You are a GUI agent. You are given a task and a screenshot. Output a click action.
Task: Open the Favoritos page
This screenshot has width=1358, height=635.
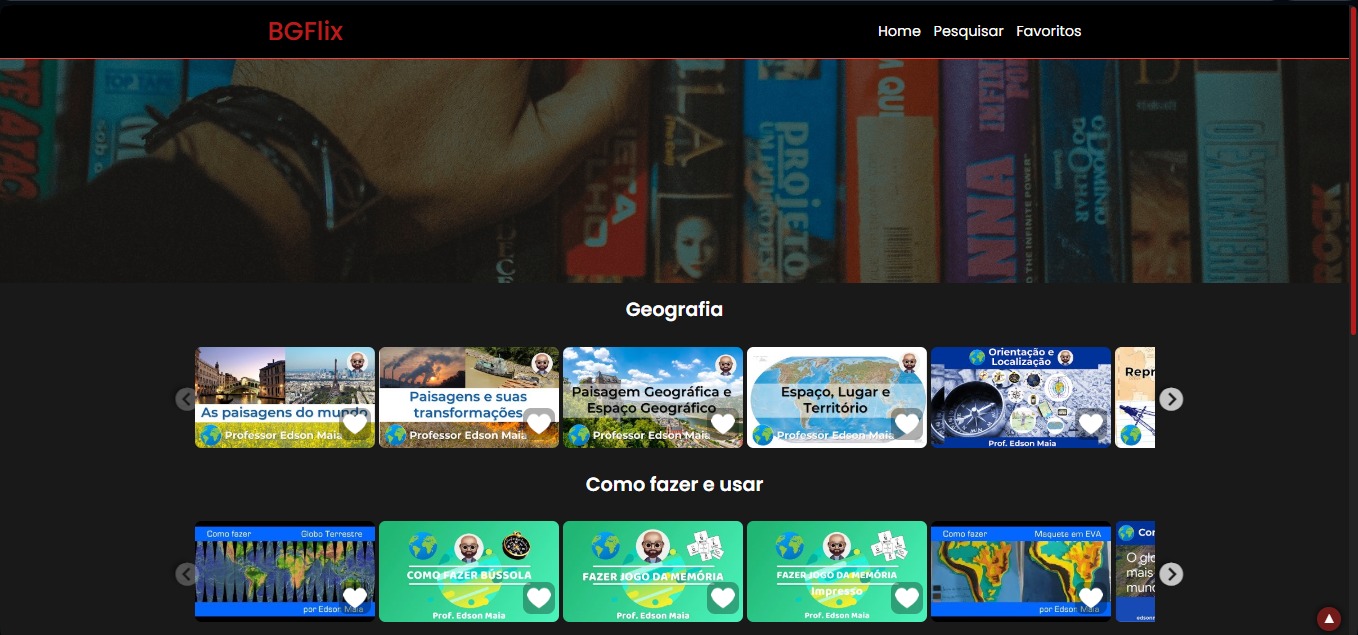point(1048,31)
